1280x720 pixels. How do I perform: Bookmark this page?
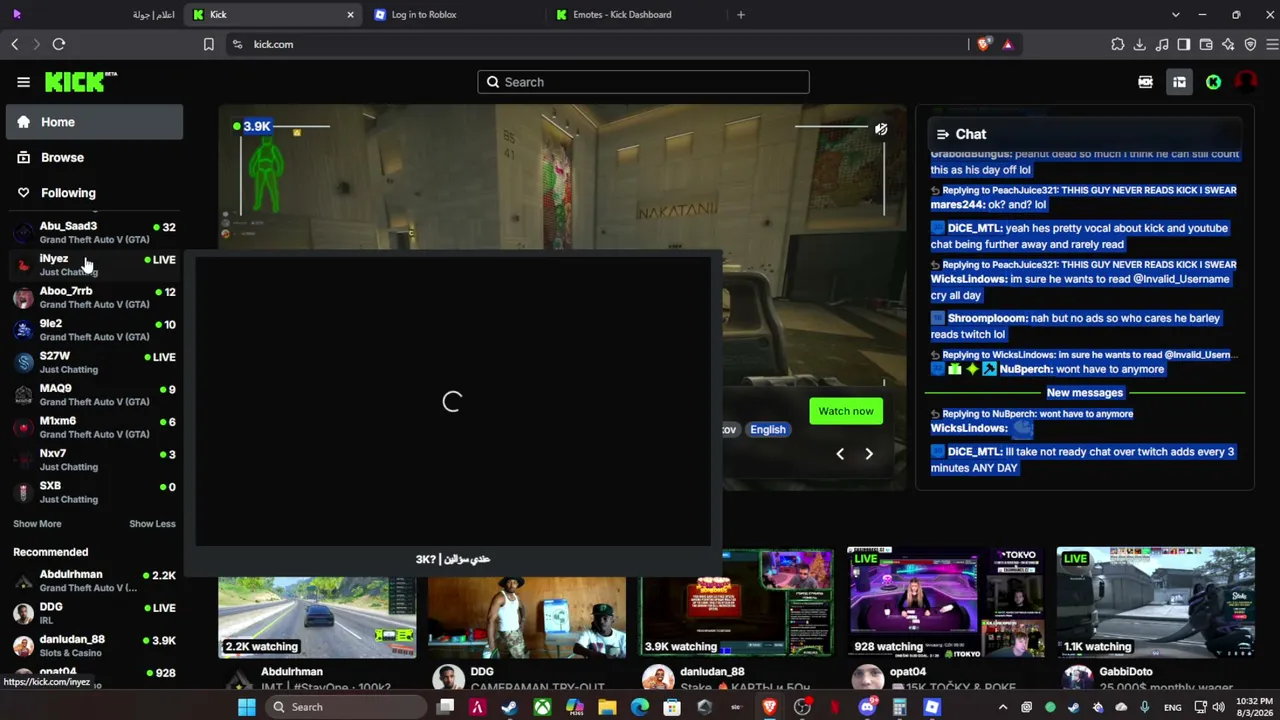(x=209, y=44)
